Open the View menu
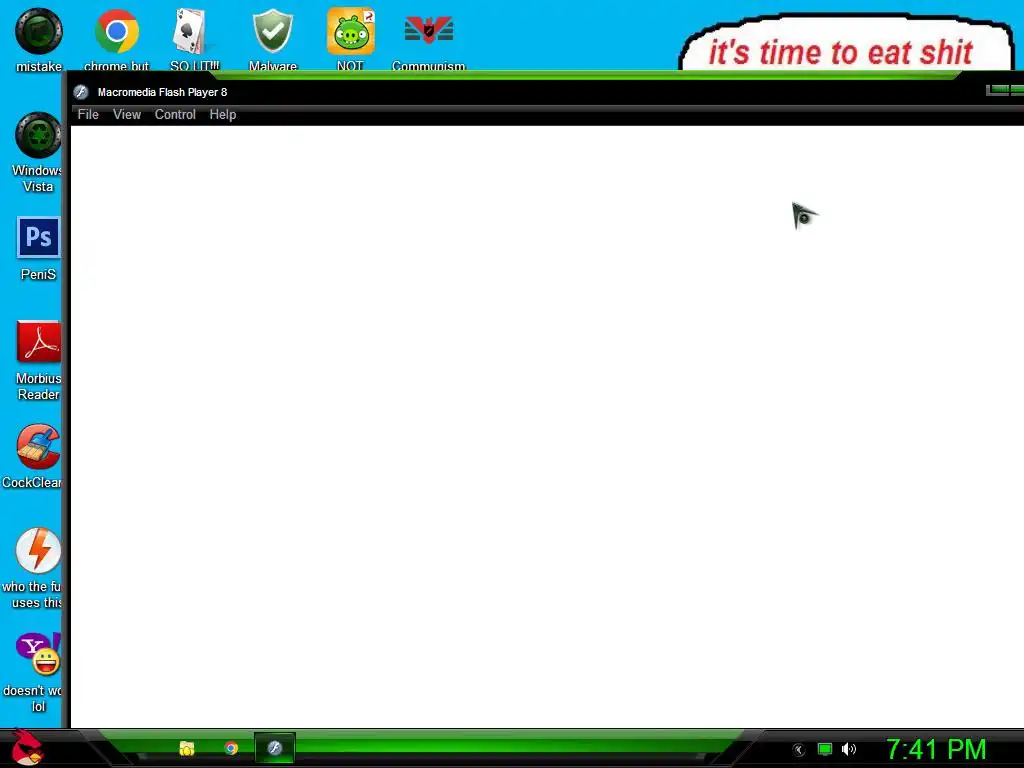 tap(127, 114)
